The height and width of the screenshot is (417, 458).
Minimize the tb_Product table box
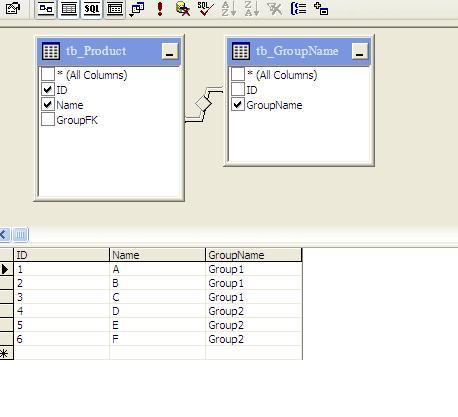pos(170,51)
